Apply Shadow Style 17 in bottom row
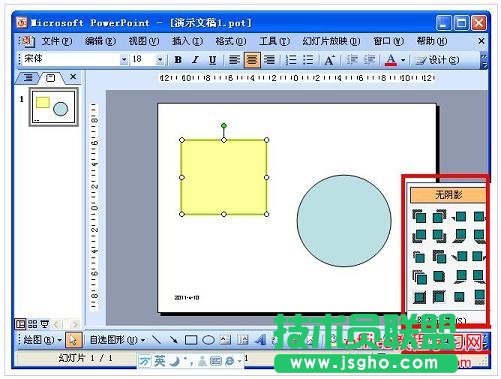Screen dimensions: 501x379 pos(419,297)
